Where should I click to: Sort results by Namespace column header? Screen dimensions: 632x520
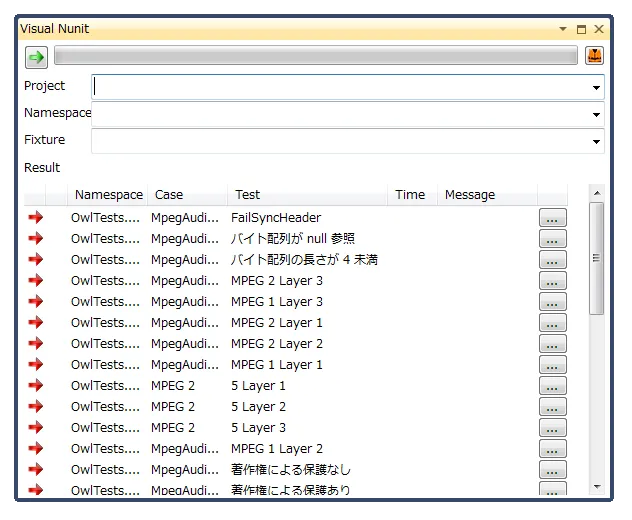(x=108, y=195)
